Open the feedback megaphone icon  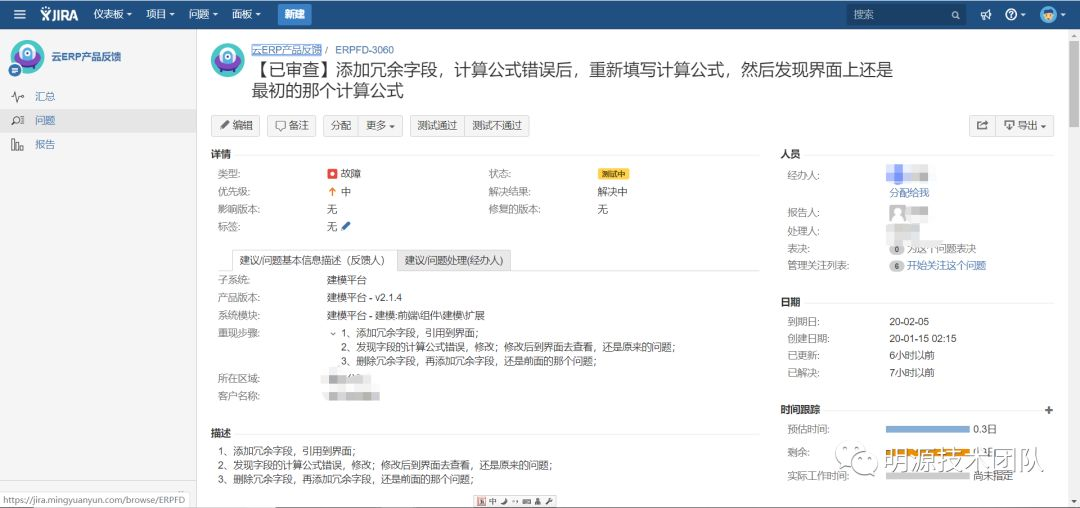tap(986, 14)
